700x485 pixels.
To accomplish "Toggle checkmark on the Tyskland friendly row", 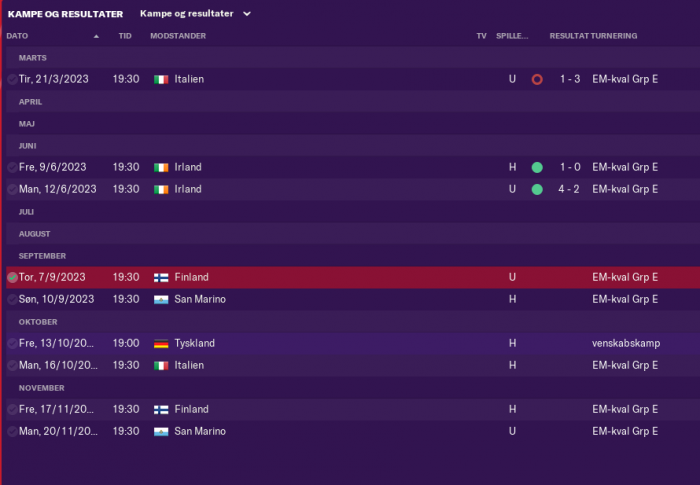I will tap(12, 343).
